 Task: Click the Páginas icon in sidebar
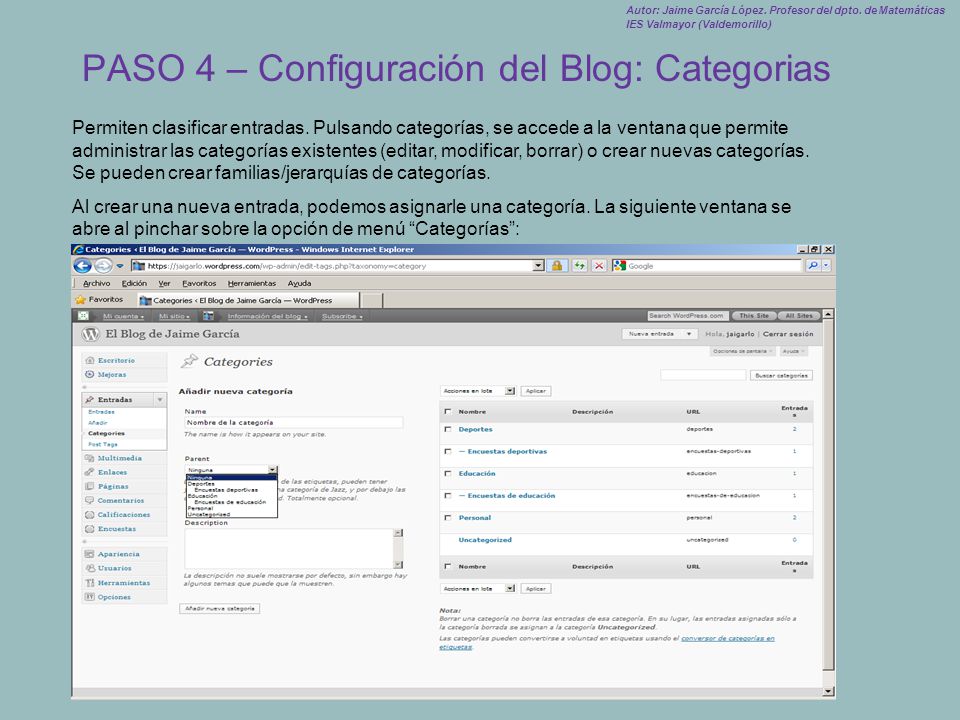[x=90, y=486]
